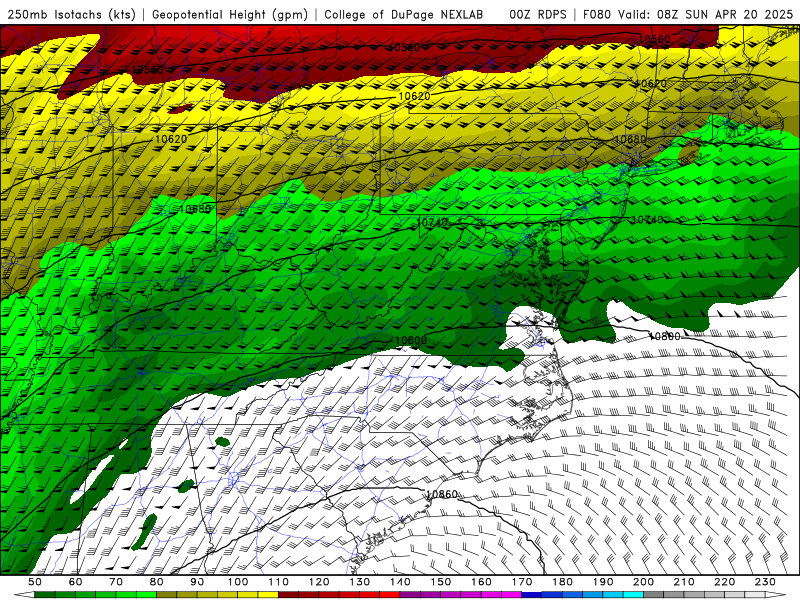This screenshot has width=800, height=600.
Task: Click the legend value 130
Action: point(360,582)
